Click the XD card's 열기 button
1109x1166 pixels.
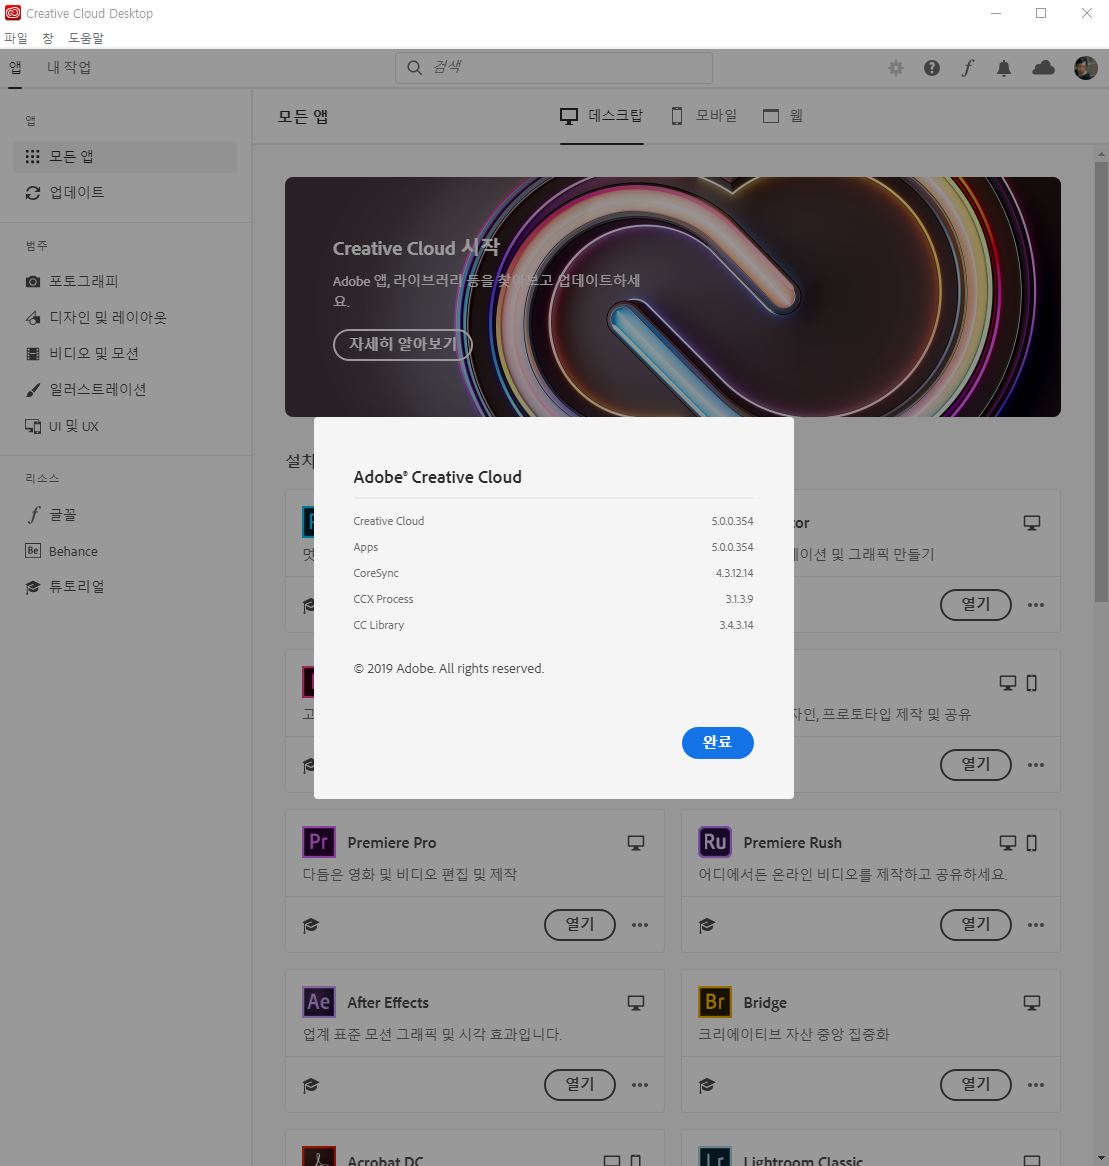976,765
